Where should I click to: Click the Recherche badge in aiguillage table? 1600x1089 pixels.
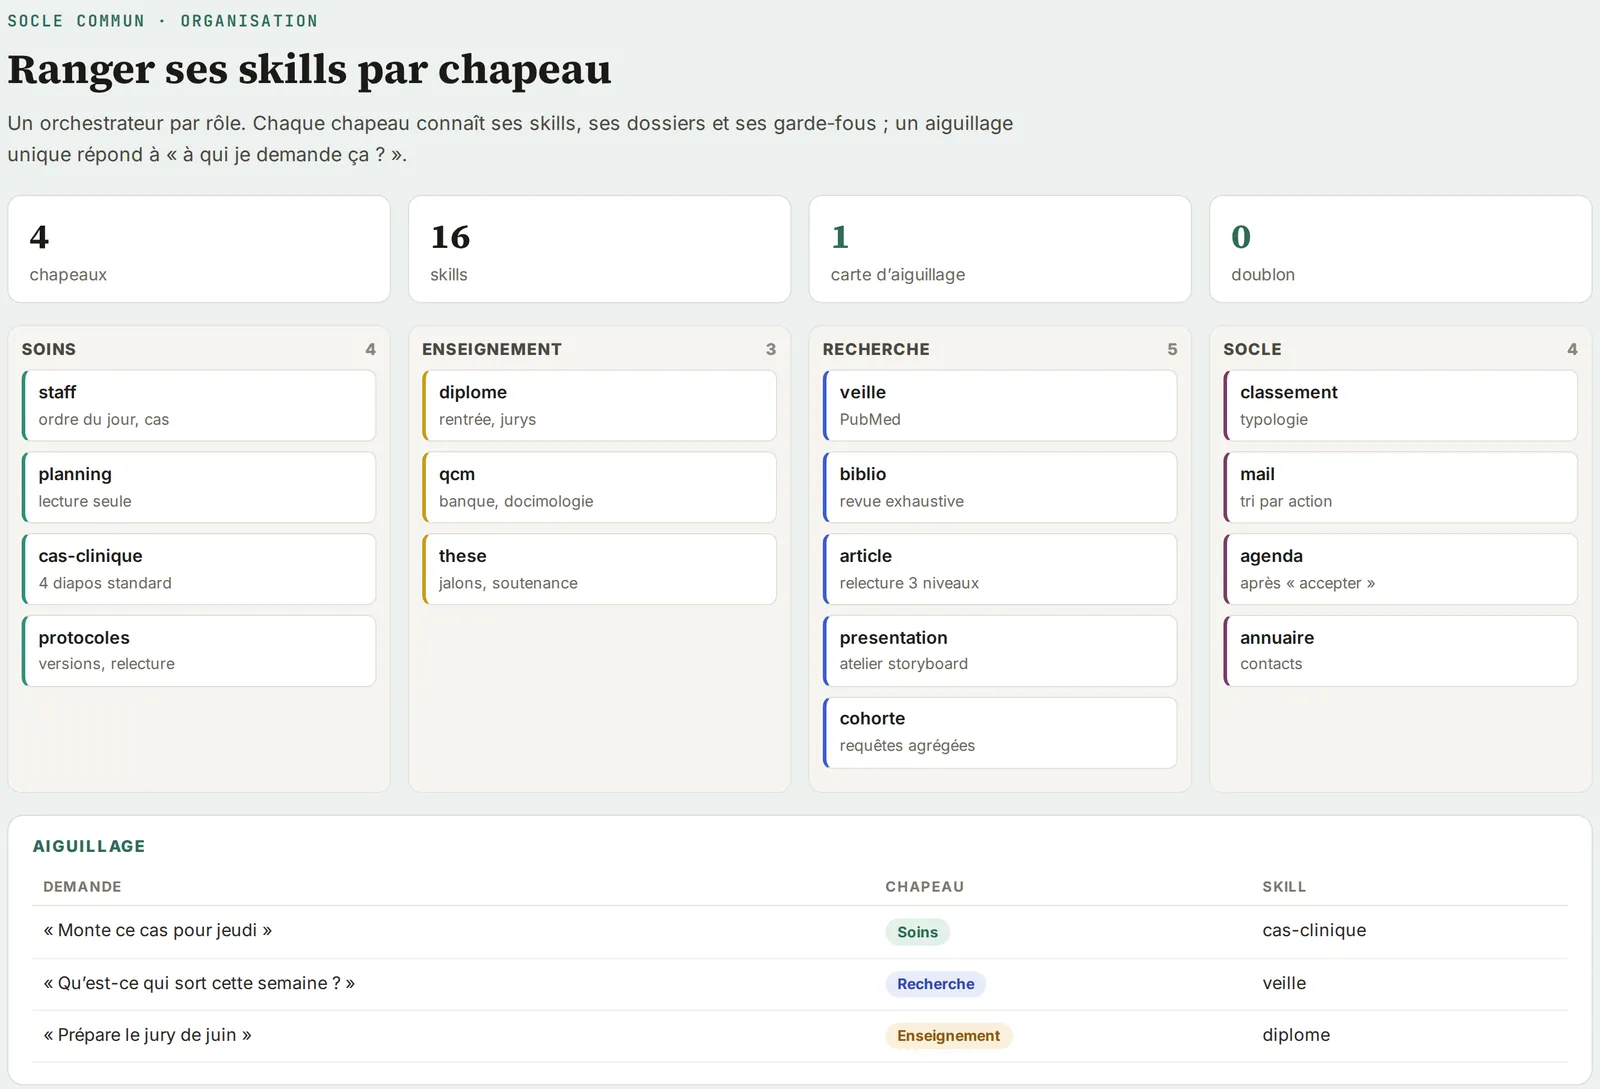coord(936,984)
